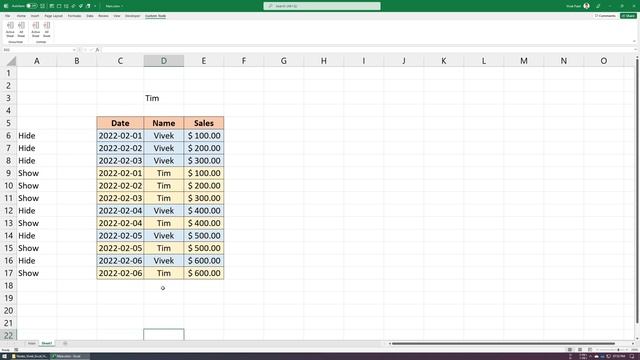Click the Share button
The width and height of the screenshot is (640, 360).
628,16
